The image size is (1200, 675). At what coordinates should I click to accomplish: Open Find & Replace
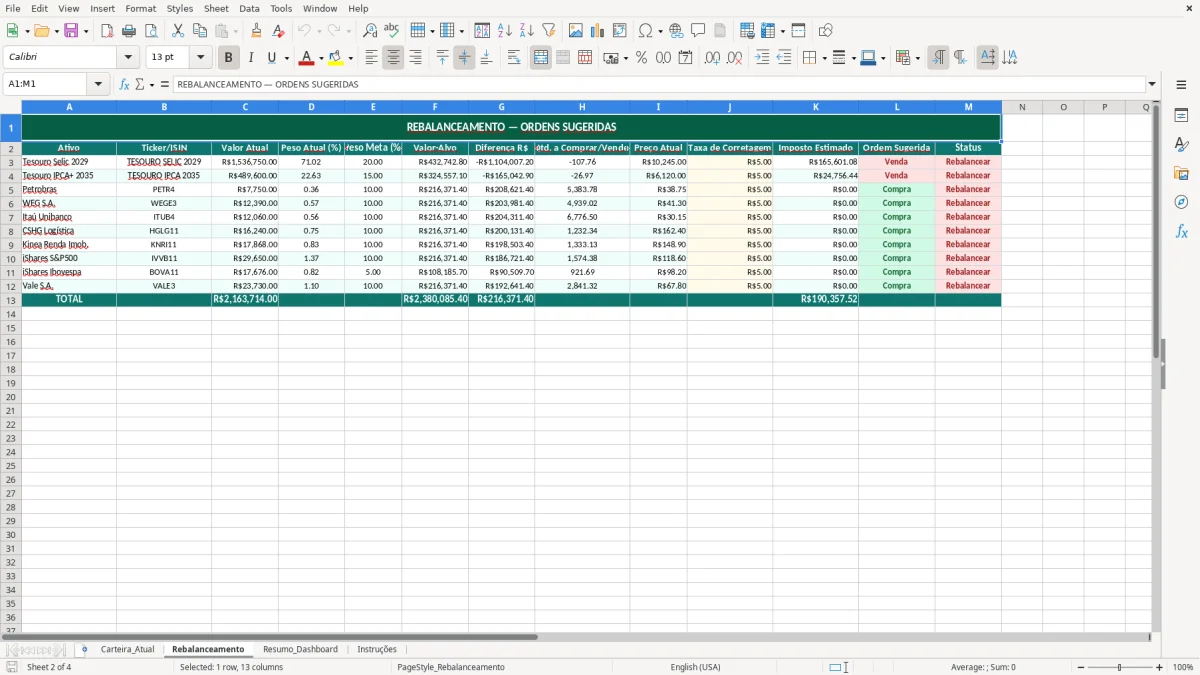pos(370,31)
